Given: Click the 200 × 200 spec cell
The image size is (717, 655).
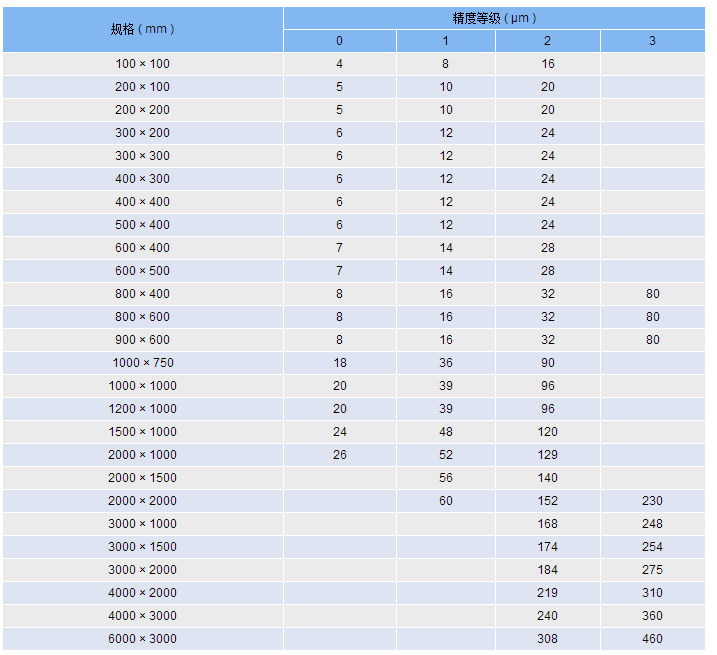Looking at the screenshot, I should [x=143, y=110].
